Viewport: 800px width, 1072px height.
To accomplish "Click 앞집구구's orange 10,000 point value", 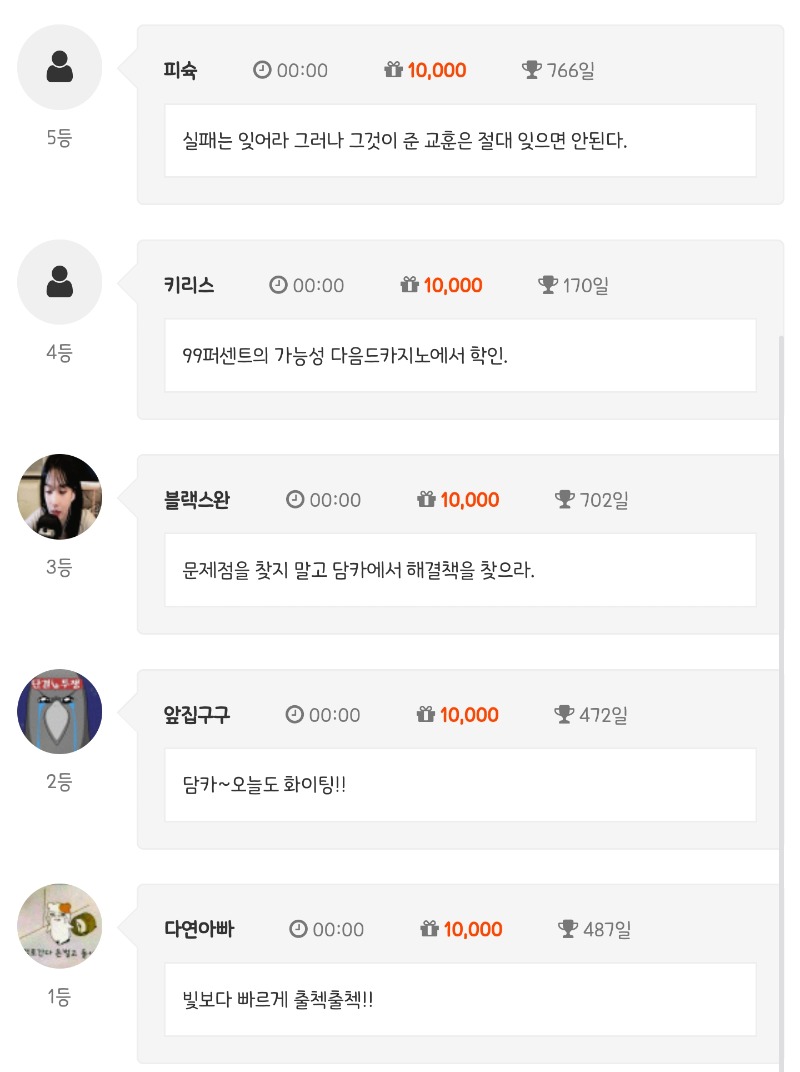I will (x=469, y=714).
